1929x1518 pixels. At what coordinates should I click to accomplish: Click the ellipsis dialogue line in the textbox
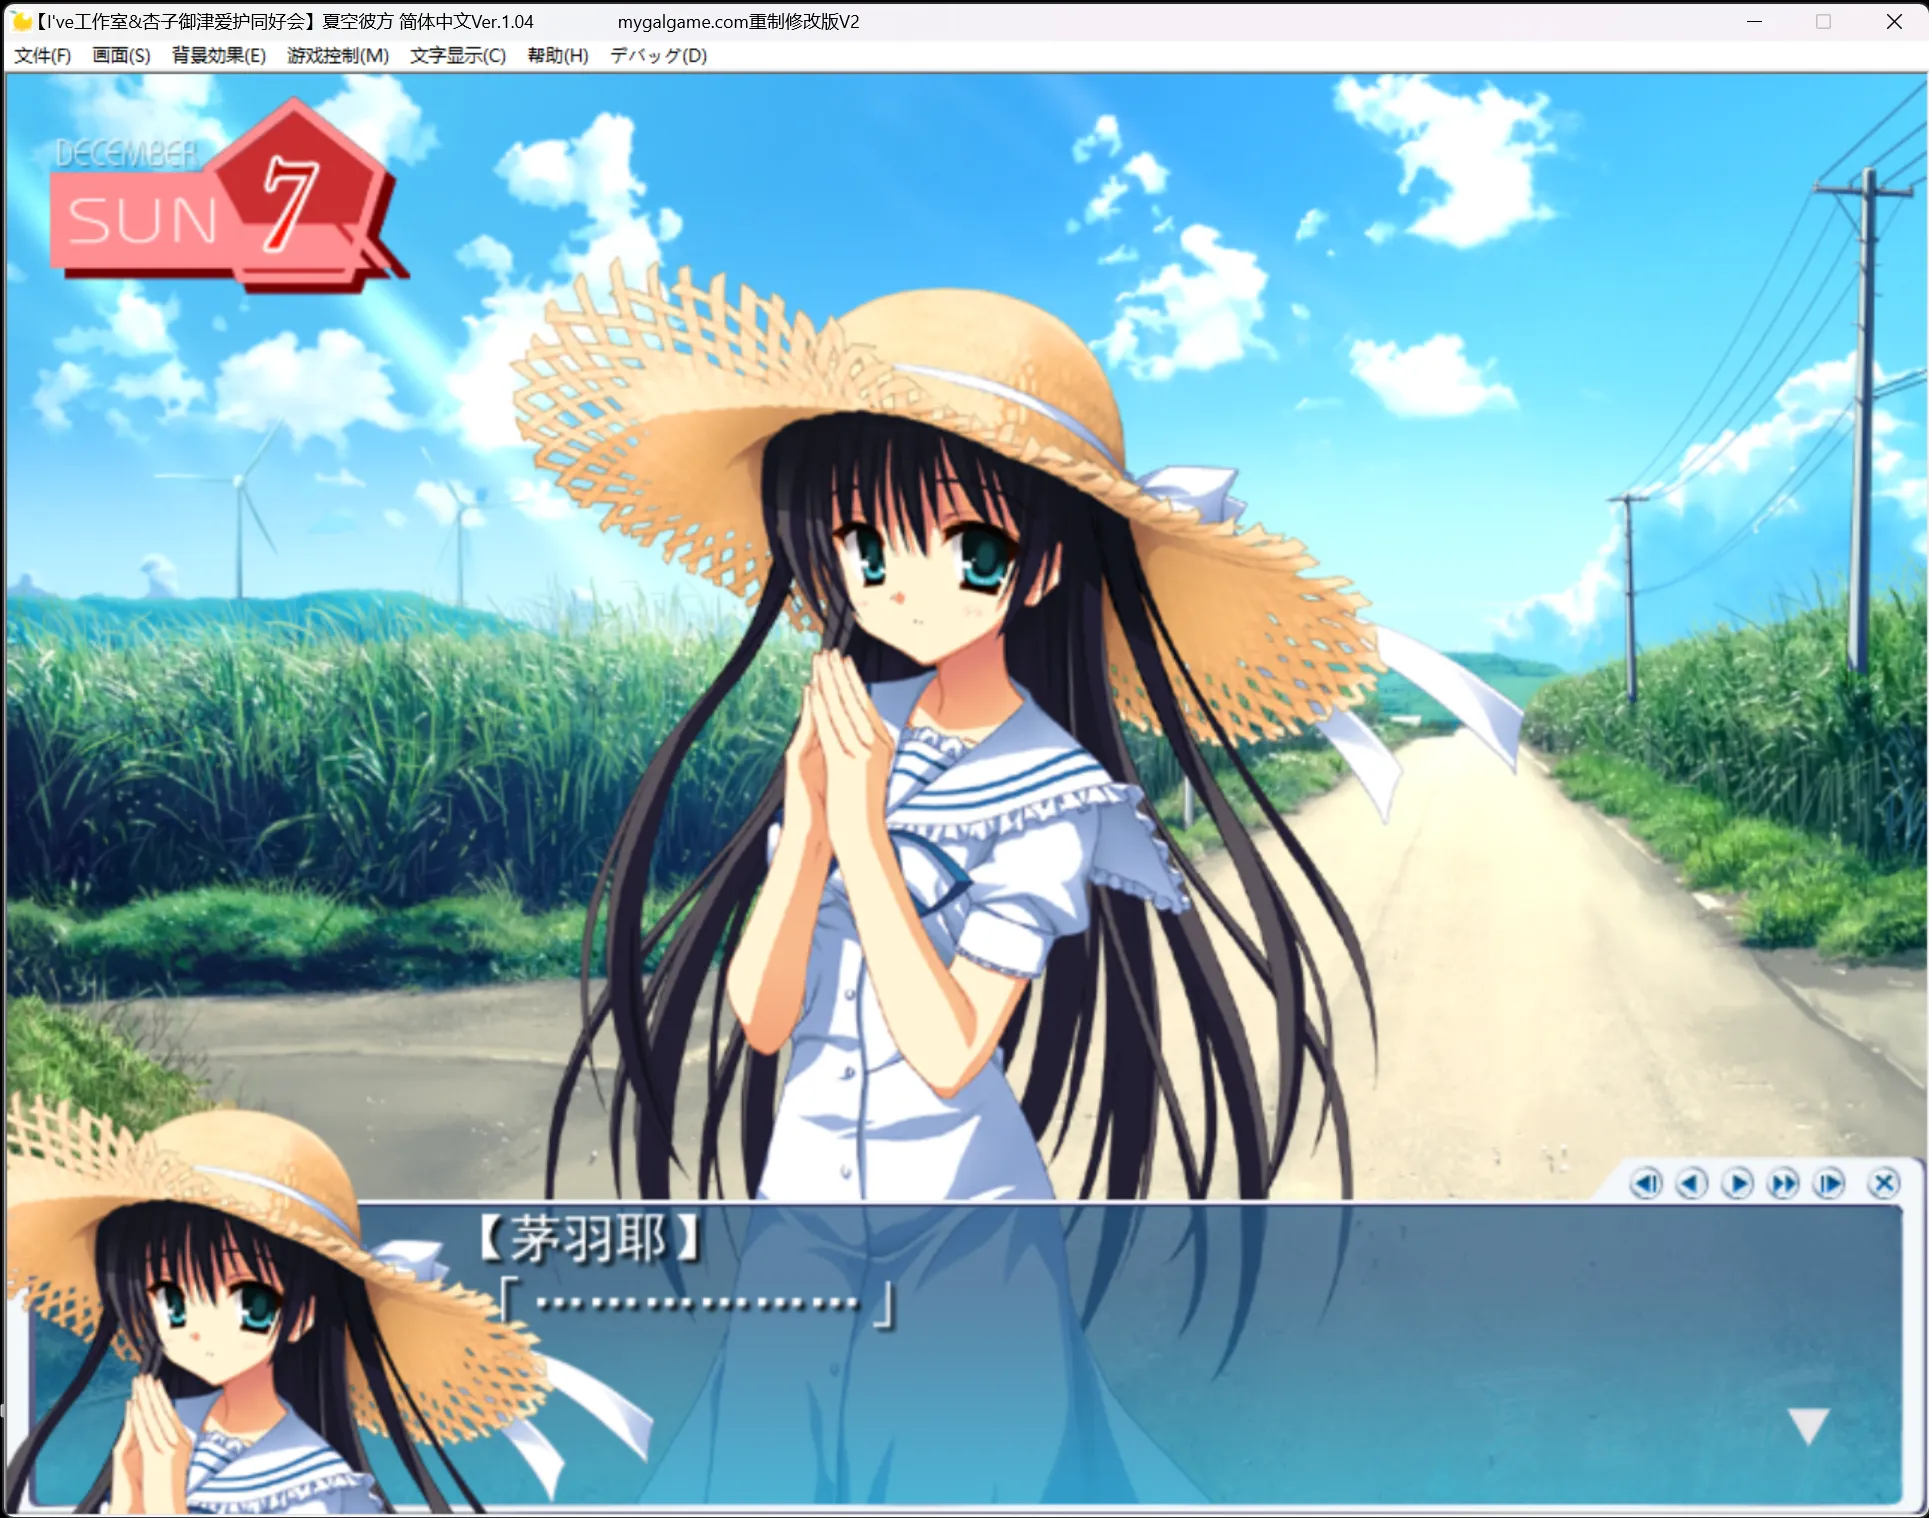tap(694, 1303)
